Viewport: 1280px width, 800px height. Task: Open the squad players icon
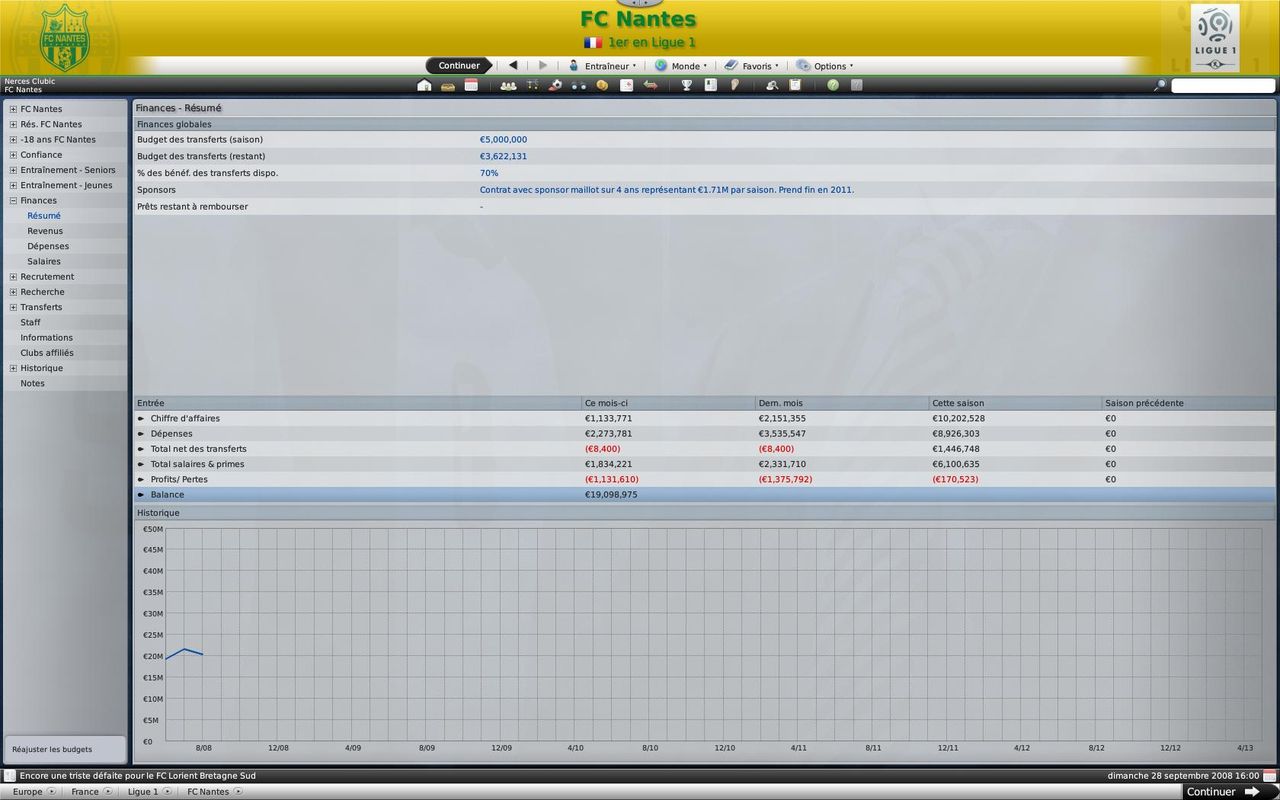pyautogui.click(x=508, y=86)
